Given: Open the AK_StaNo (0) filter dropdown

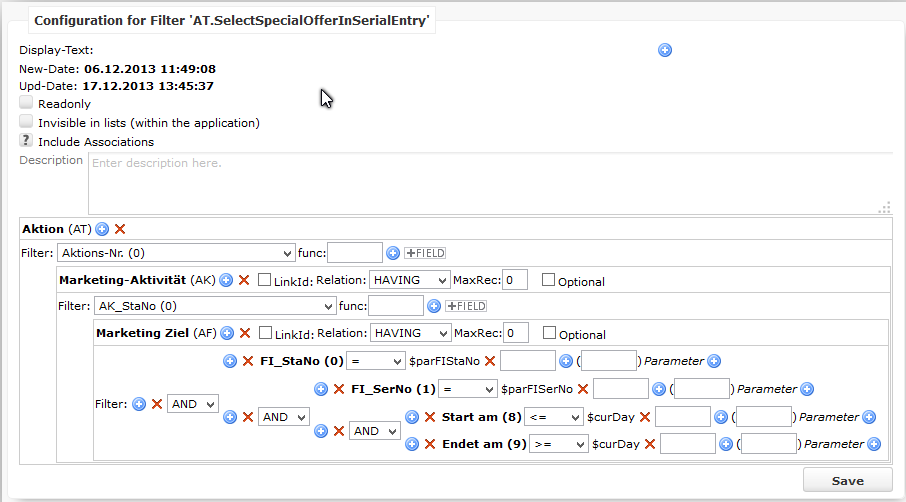Looking at the screenshot, I should click(215, 306).
